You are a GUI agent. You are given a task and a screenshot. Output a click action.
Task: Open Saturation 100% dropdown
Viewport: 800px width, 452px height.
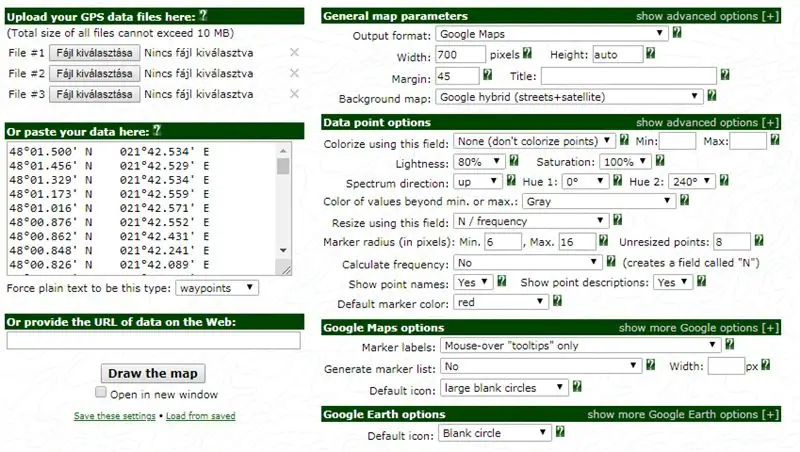pyautogui.click(x=626, y=162)
